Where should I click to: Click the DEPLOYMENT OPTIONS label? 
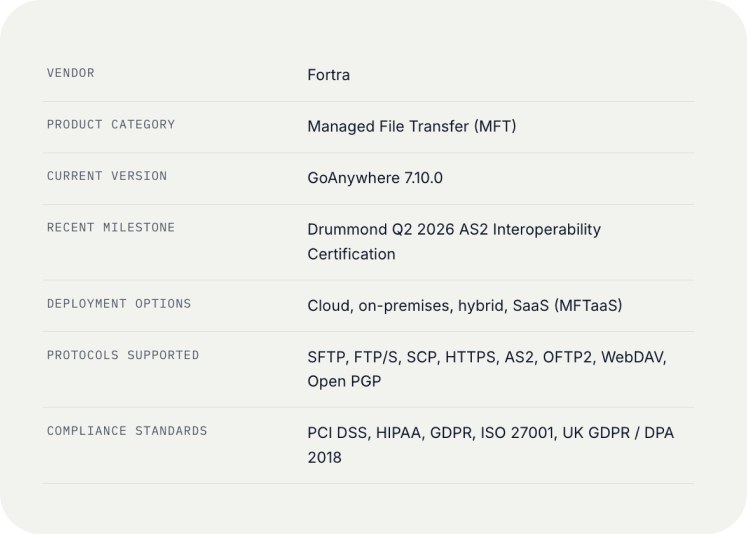119,303
